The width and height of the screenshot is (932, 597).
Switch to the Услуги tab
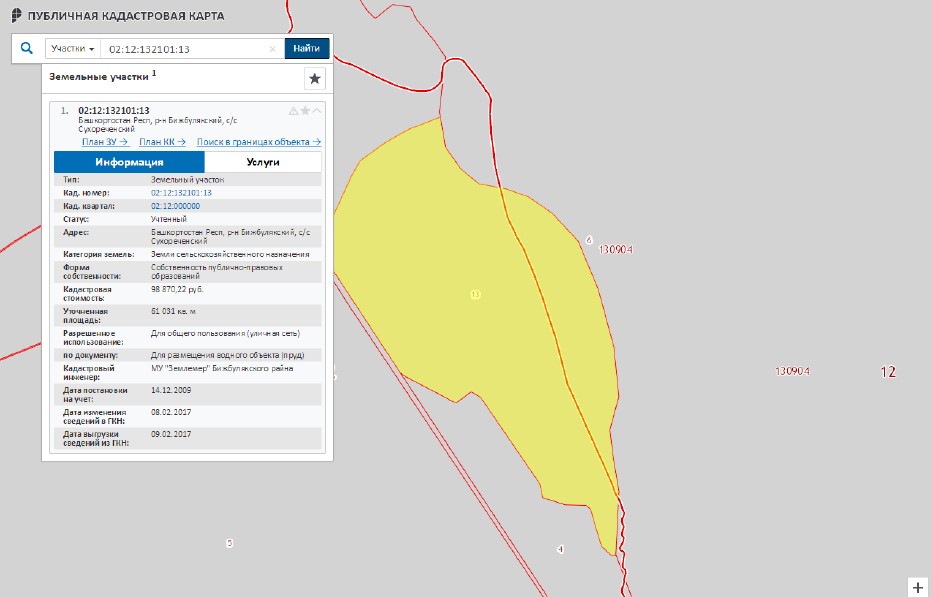click(262, 162)
